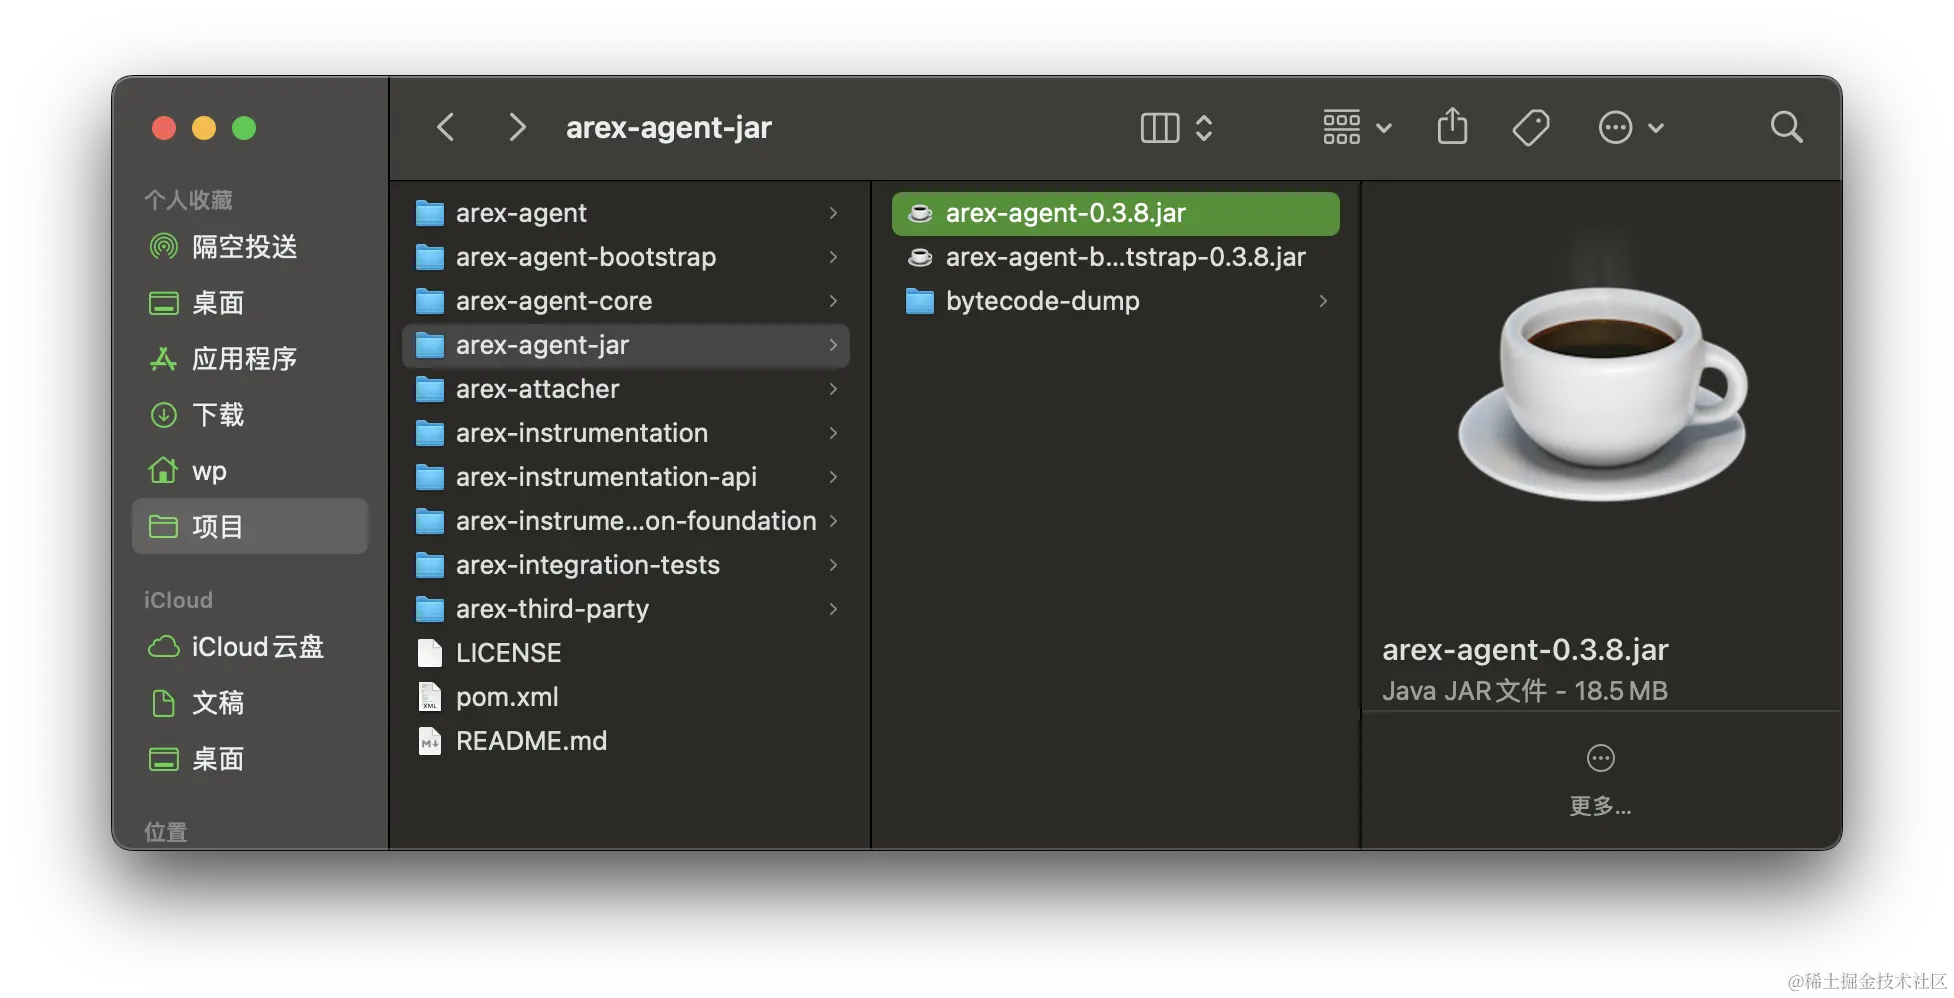Open Downloads (下载) in sidebar
Screen dimensions: 1954x998
(218, 415)
